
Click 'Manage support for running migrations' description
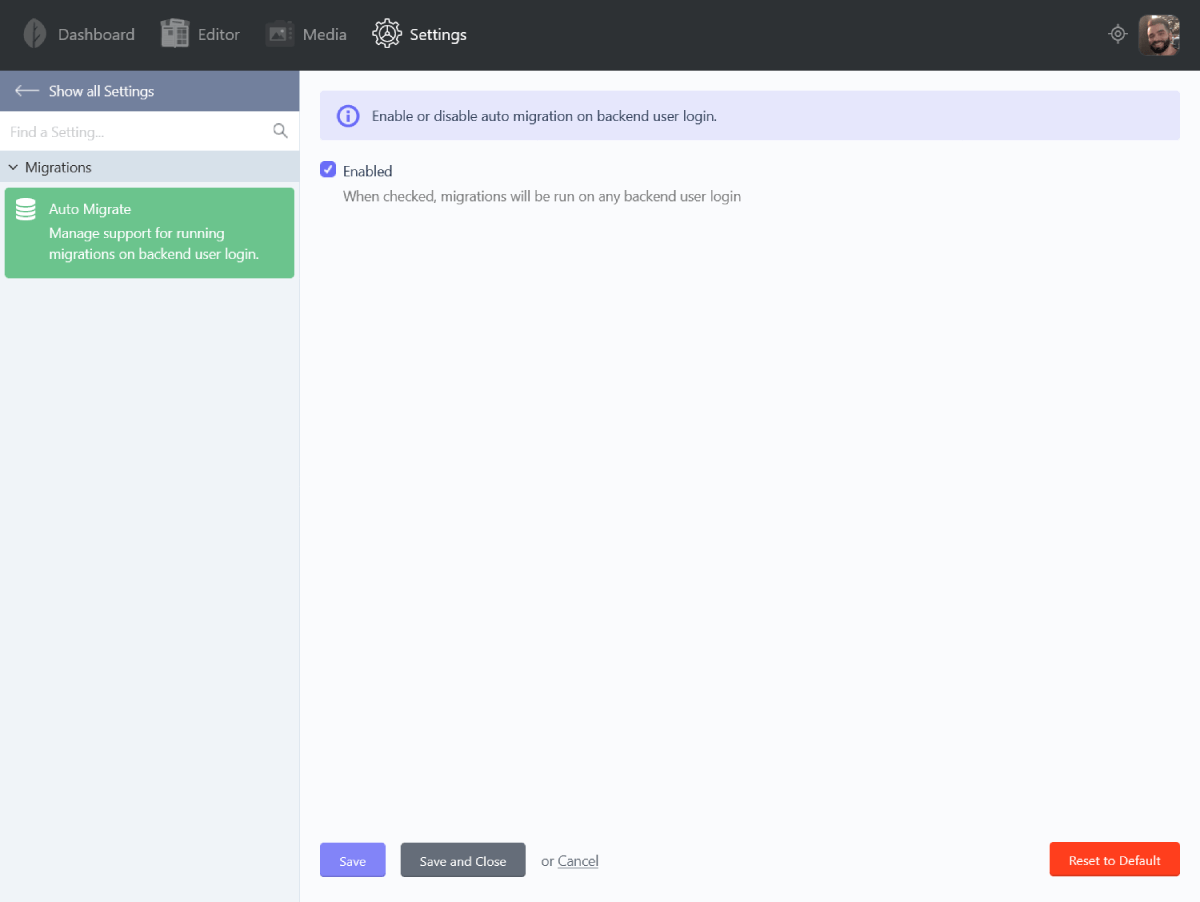click(154, 244)
